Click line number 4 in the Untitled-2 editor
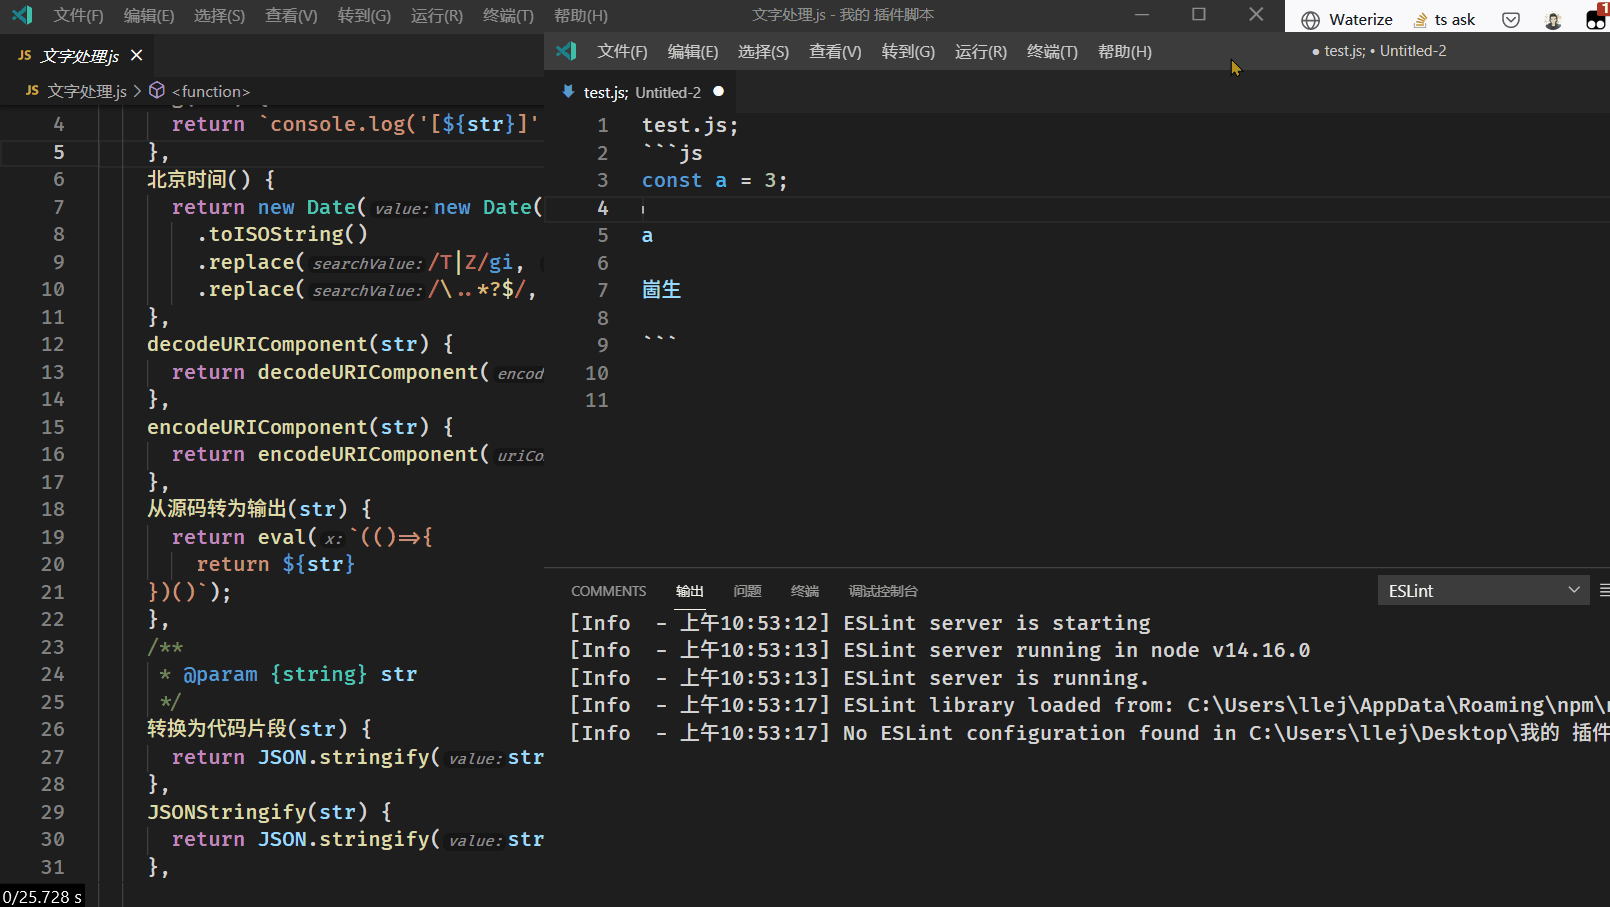Viewport: 1610px width, 907px height. click(x=602, y=208)
